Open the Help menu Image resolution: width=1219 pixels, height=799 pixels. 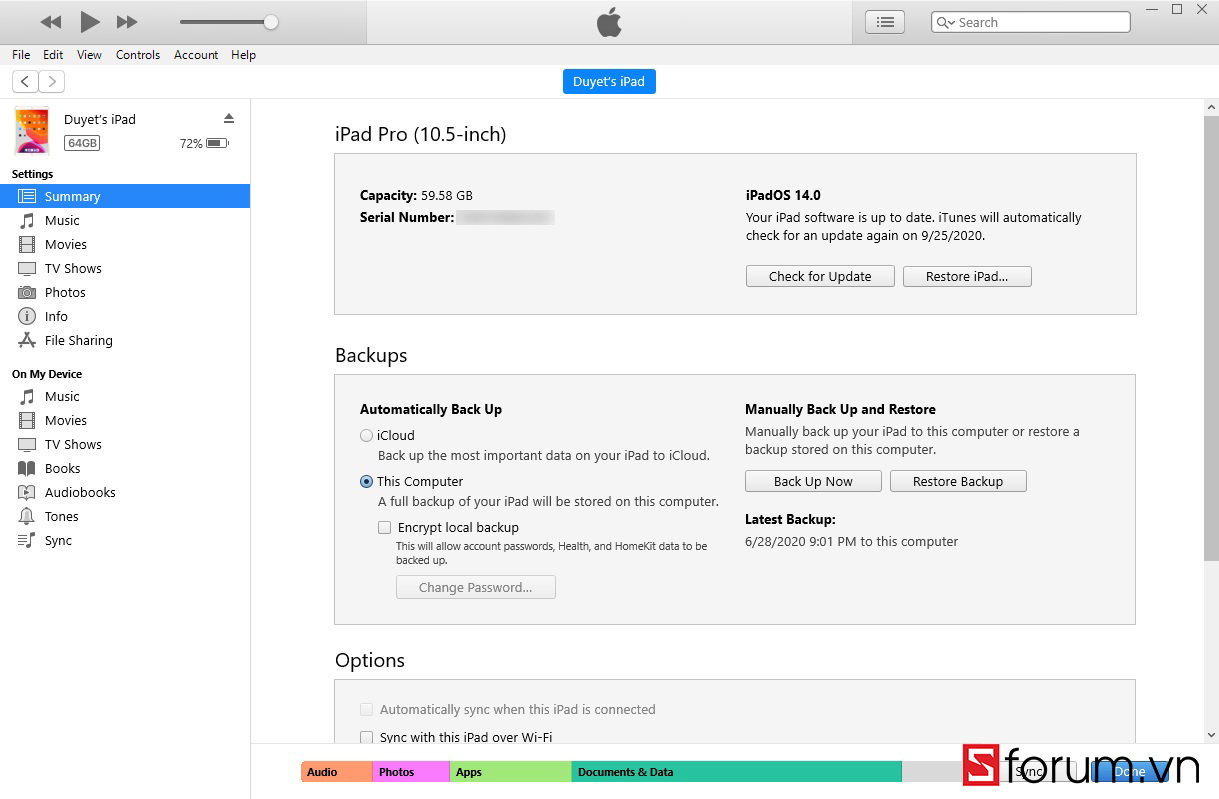click(244, 55)
